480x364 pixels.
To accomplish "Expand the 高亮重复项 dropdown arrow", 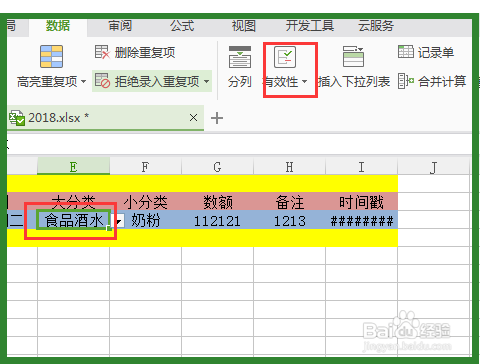I will pyautogui.click(x=83, y=81).
